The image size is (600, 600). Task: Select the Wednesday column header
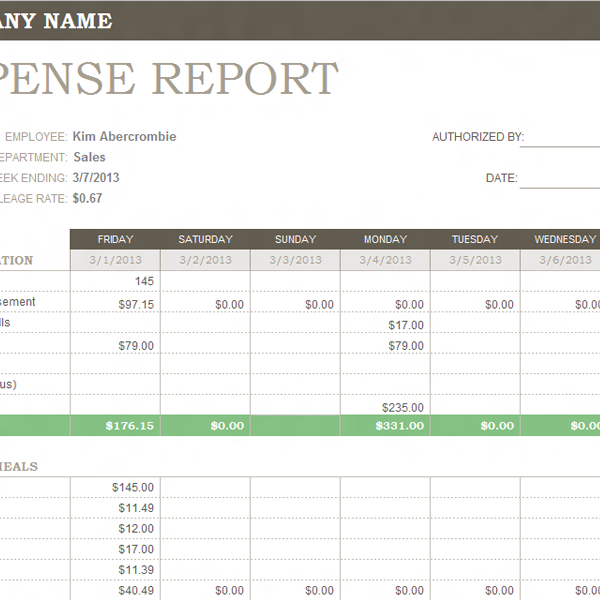coord(564,239)
